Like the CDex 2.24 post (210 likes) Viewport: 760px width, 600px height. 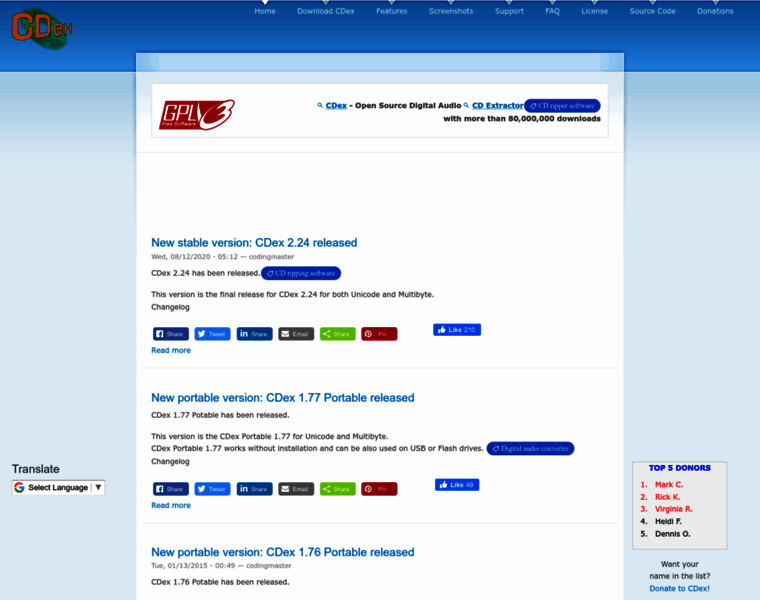click(x=457, y=330)
